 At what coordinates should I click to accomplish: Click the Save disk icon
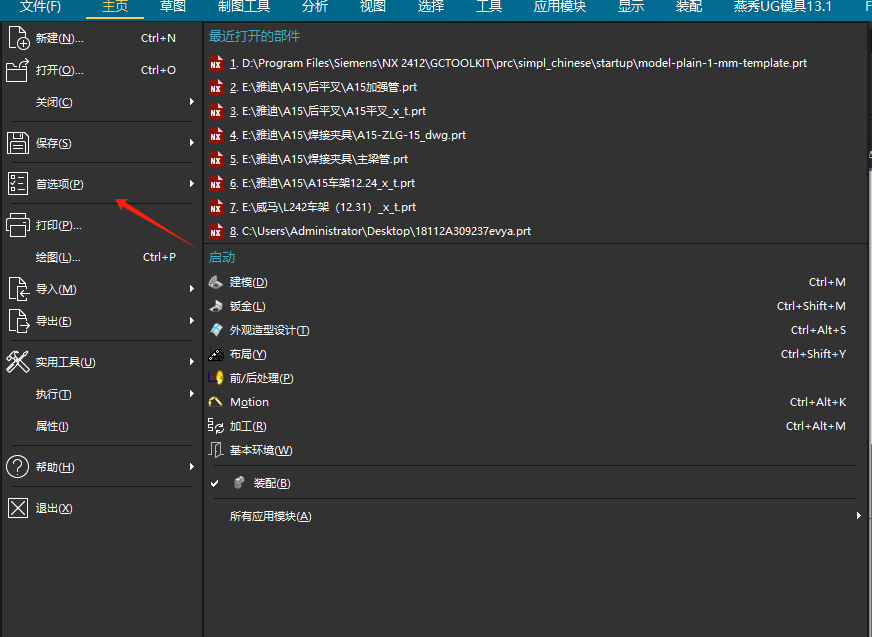point(18,143)
